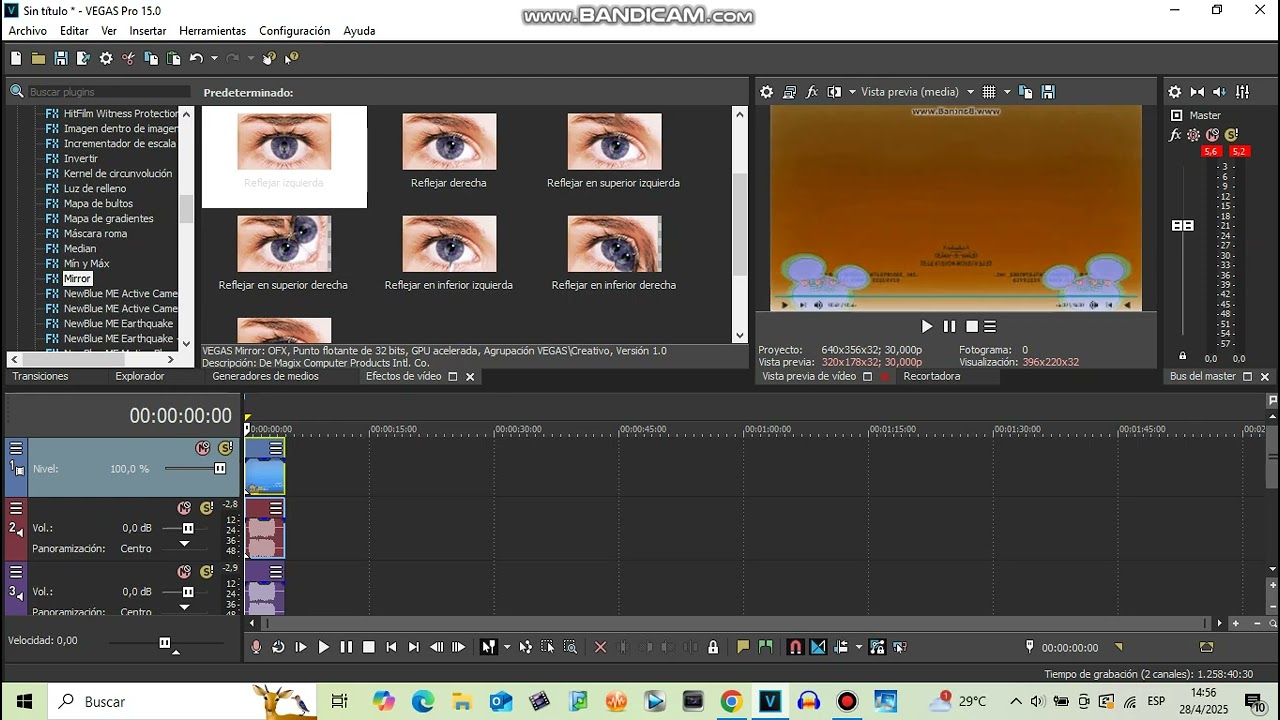
Task: Select Máscara roma plugin
Action: click(95, 233)
